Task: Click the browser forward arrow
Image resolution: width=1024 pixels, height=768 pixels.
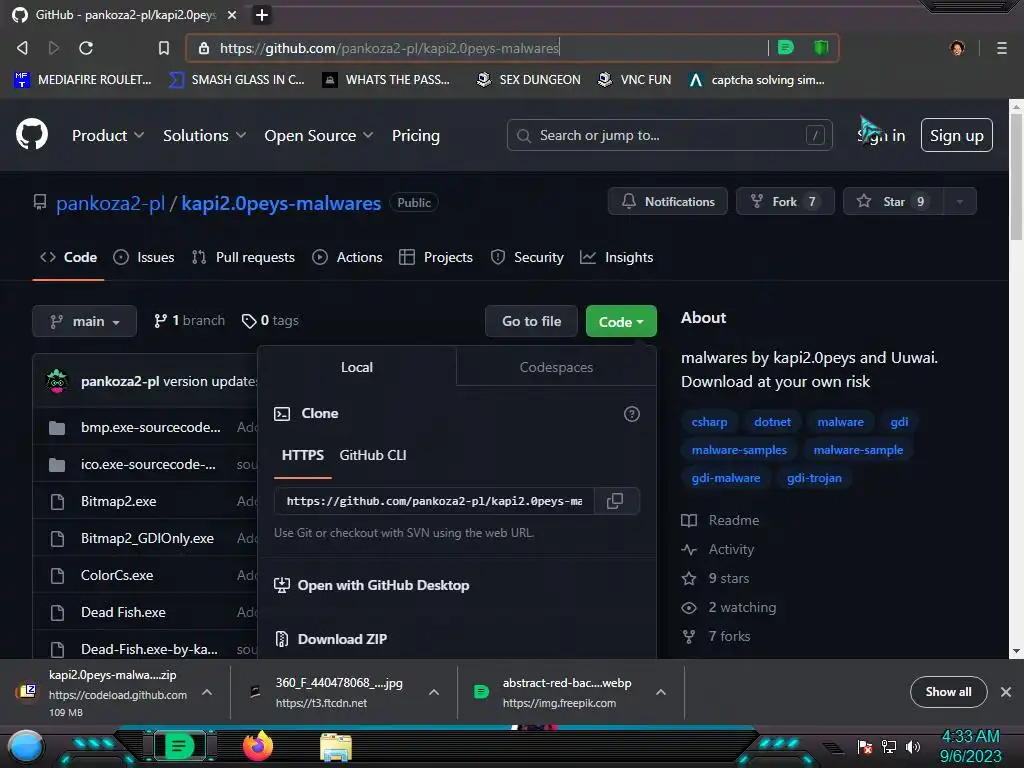Action: (x=54, y=48)
